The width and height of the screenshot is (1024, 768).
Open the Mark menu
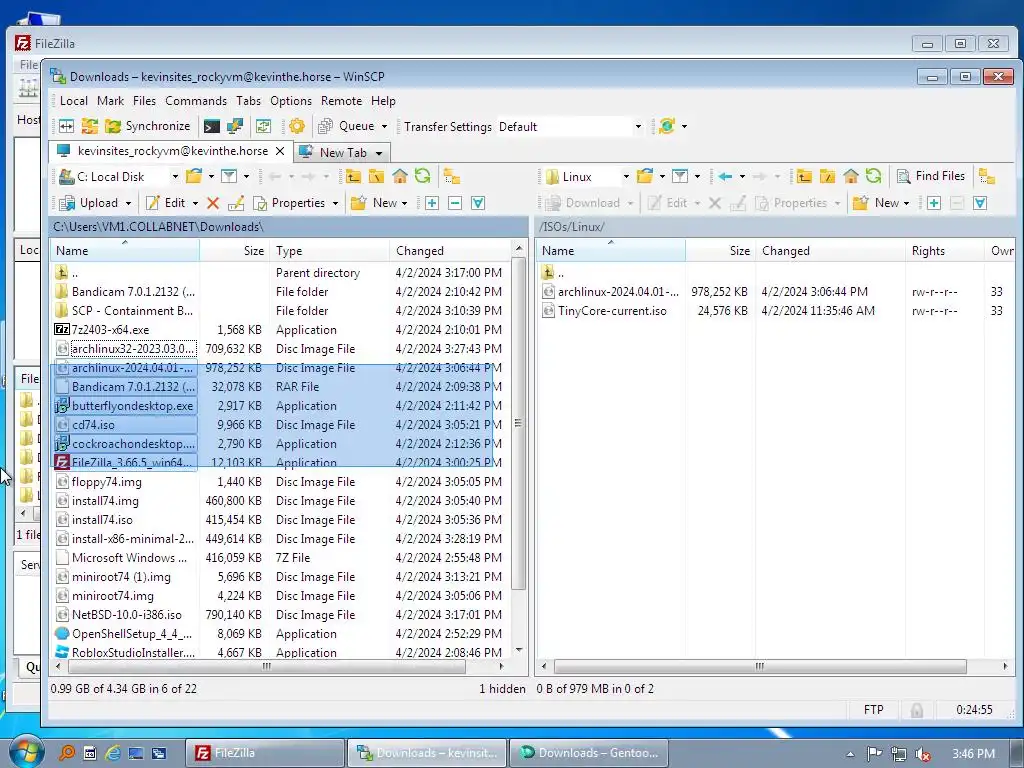110,101
